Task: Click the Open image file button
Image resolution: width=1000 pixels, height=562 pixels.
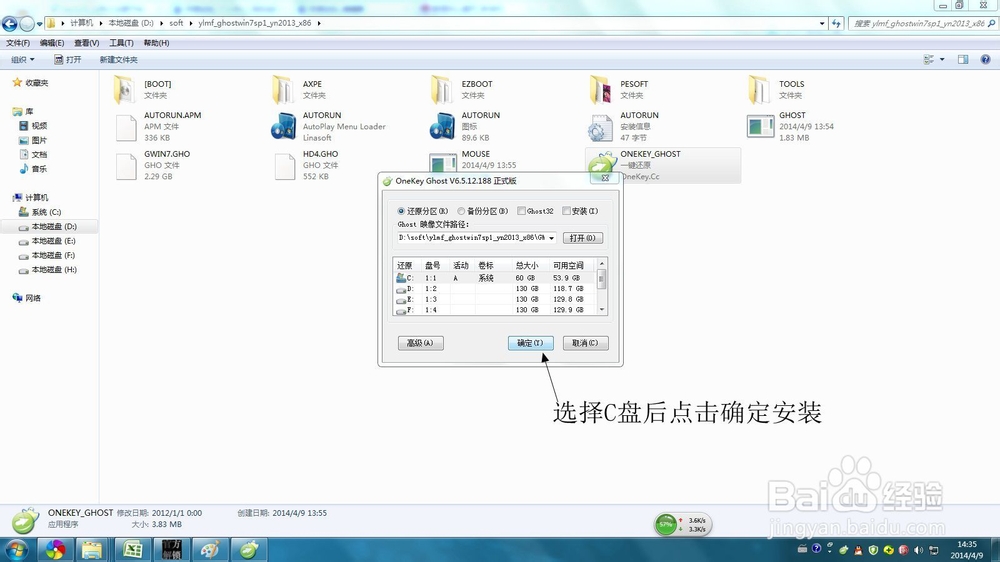Action: click(x=582, y=238)
